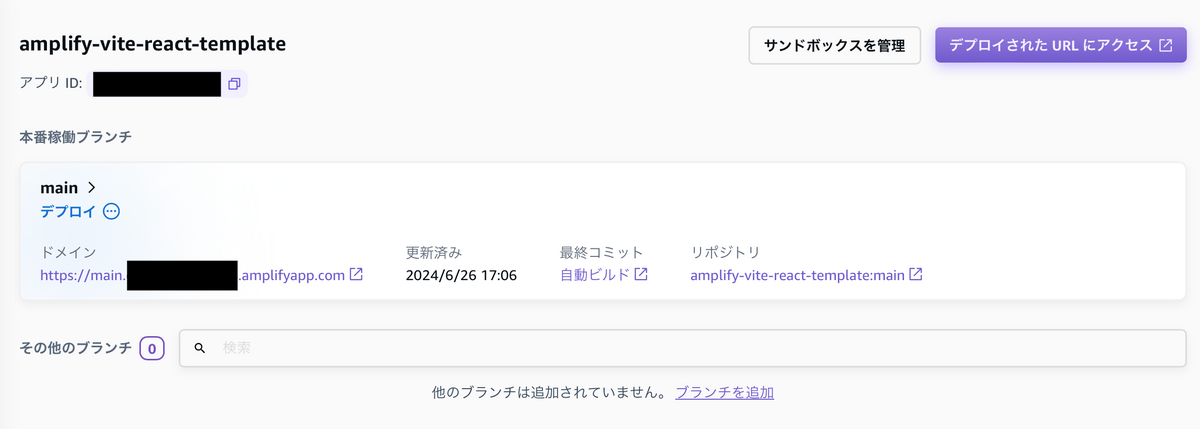The width and height of the screenshot is (1200, 429).
Task: Open the ellipsis menu next to デプロイ
Action: click(112, 211)
